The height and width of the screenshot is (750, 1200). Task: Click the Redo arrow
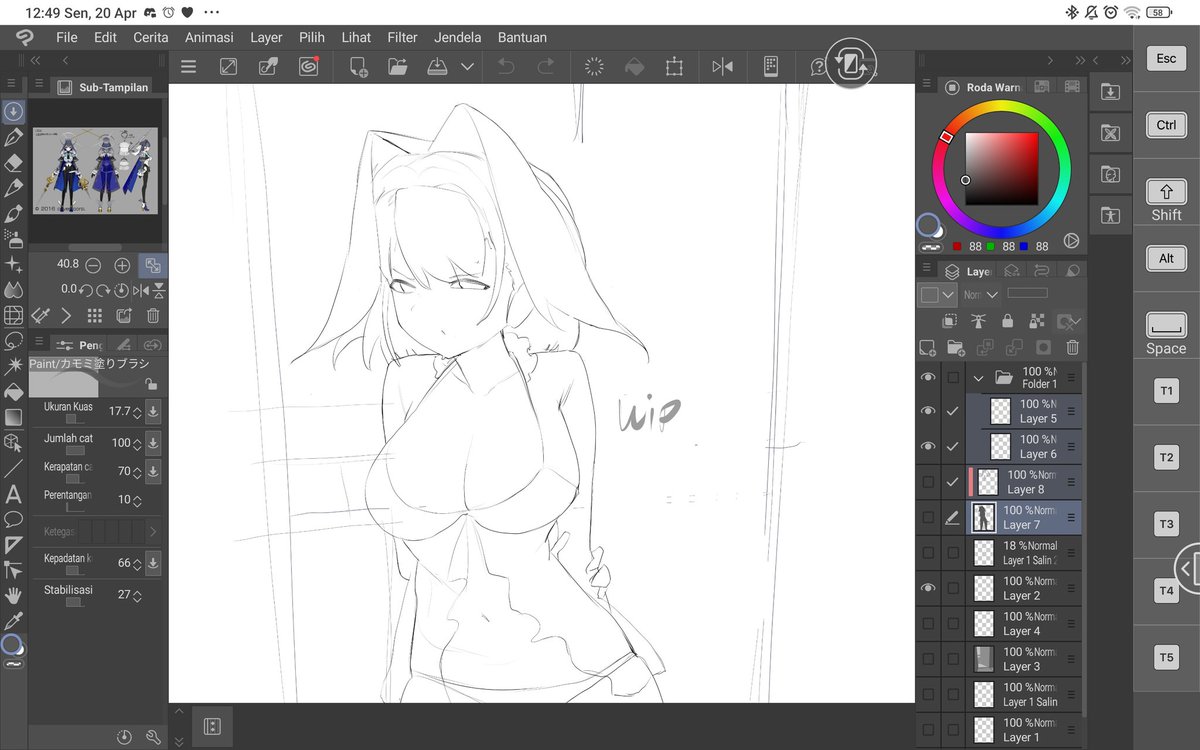tap(546, 67)
